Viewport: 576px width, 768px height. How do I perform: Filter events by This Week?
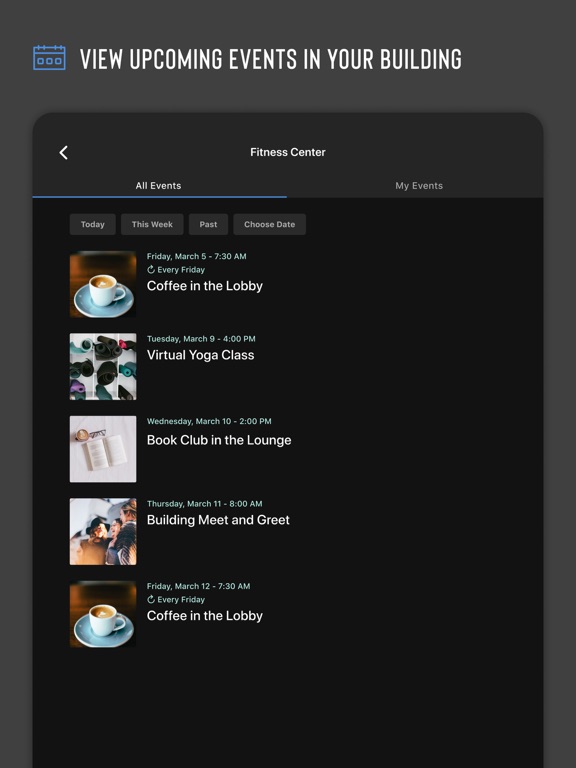(152, 224)
